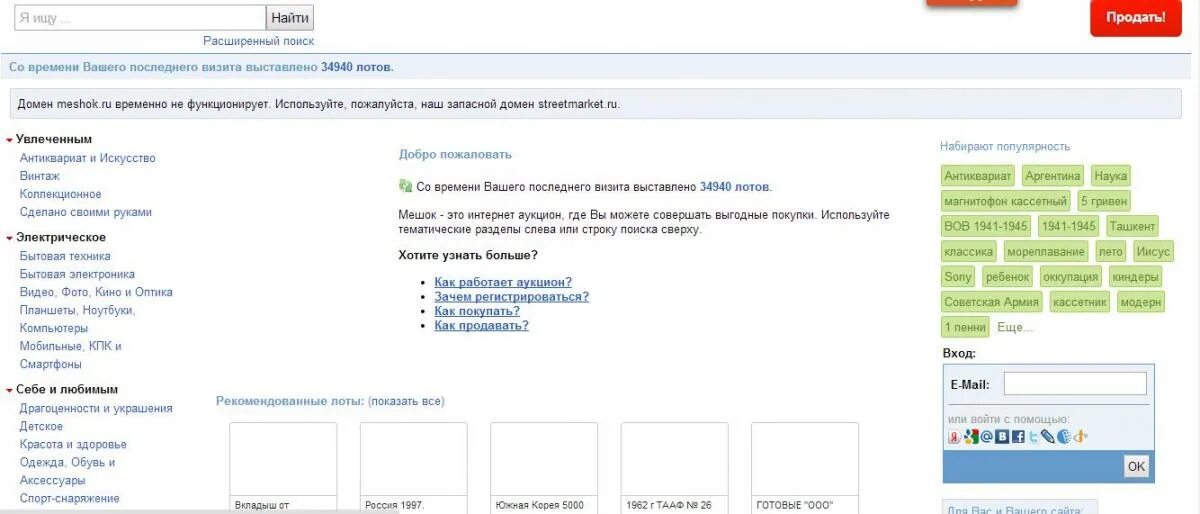Open the Винтаж category
This screenshot has width=1200, height=514.
40,176
